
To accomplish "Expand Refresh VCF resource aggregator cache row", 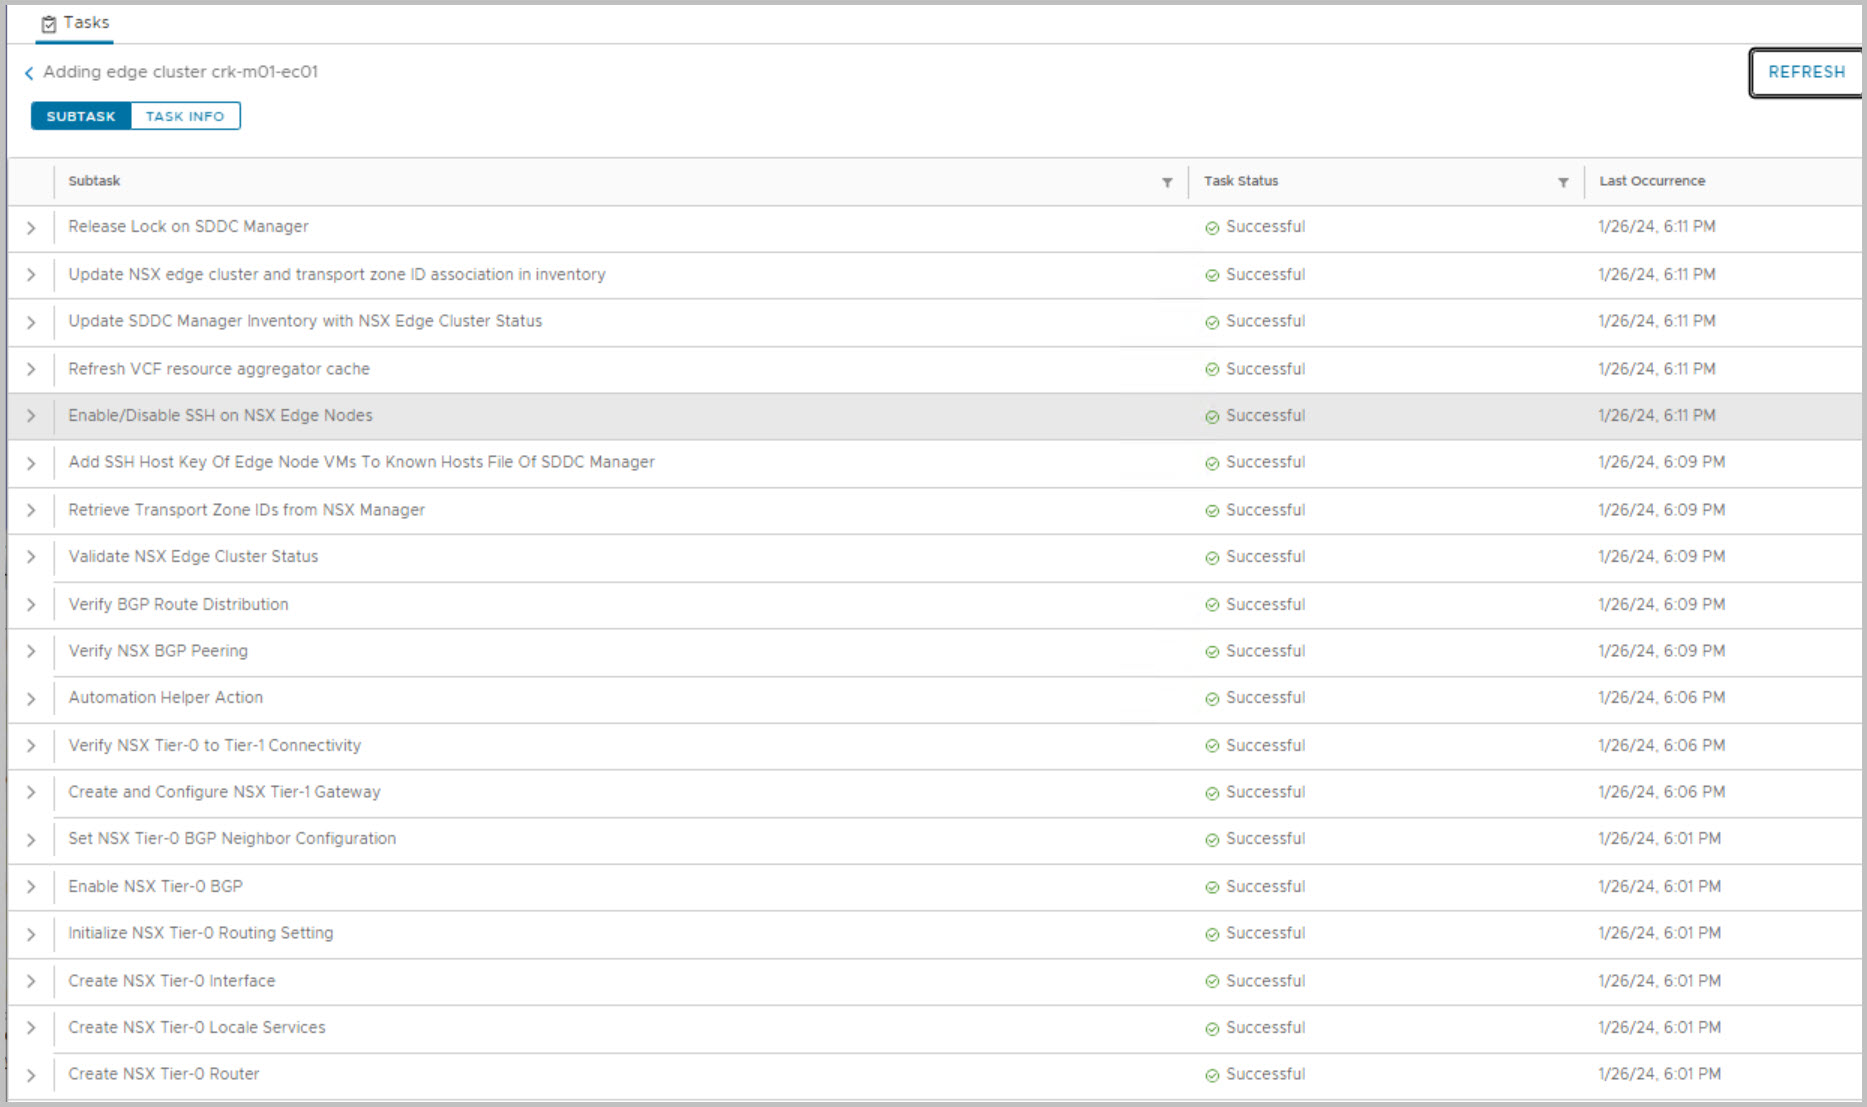I will [x=31, y=370].
